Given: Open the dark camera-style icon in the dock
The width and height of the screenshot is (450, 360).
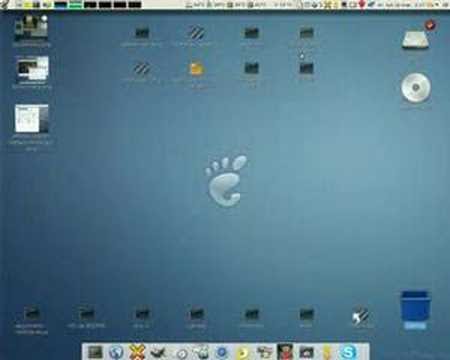Looking at the screenshot, I should [x=306, y=352].
